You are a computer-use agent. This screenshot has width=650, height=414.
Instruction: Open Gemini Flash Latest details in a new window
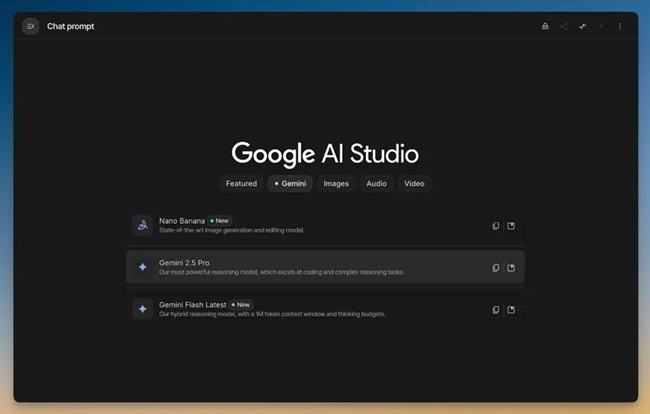510,310
